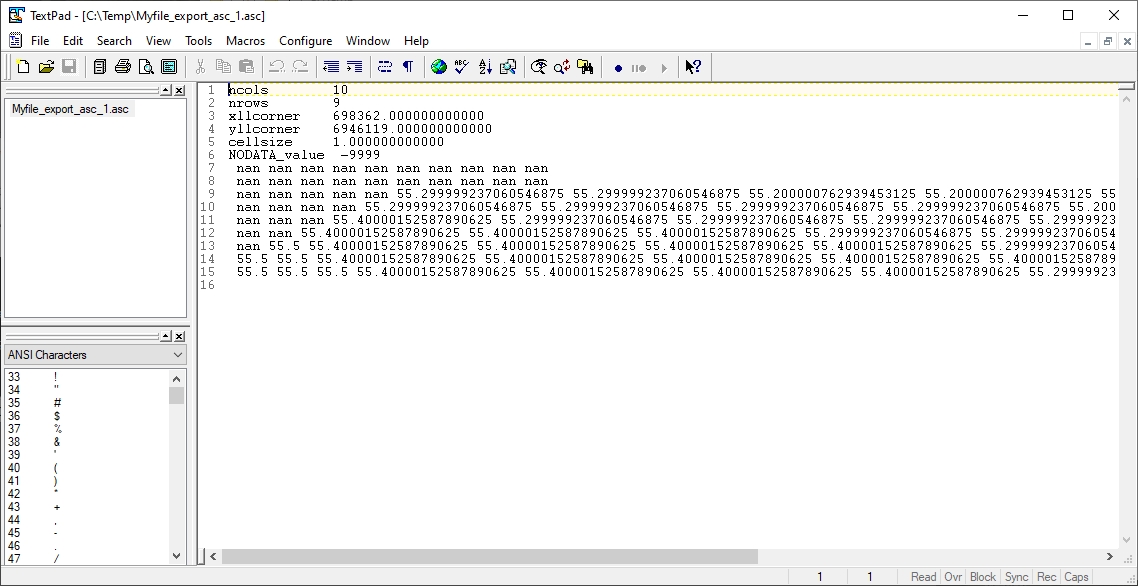1138x586 pixels.
Task: Activate context-sensitive help
Action: tap(693, 66)
